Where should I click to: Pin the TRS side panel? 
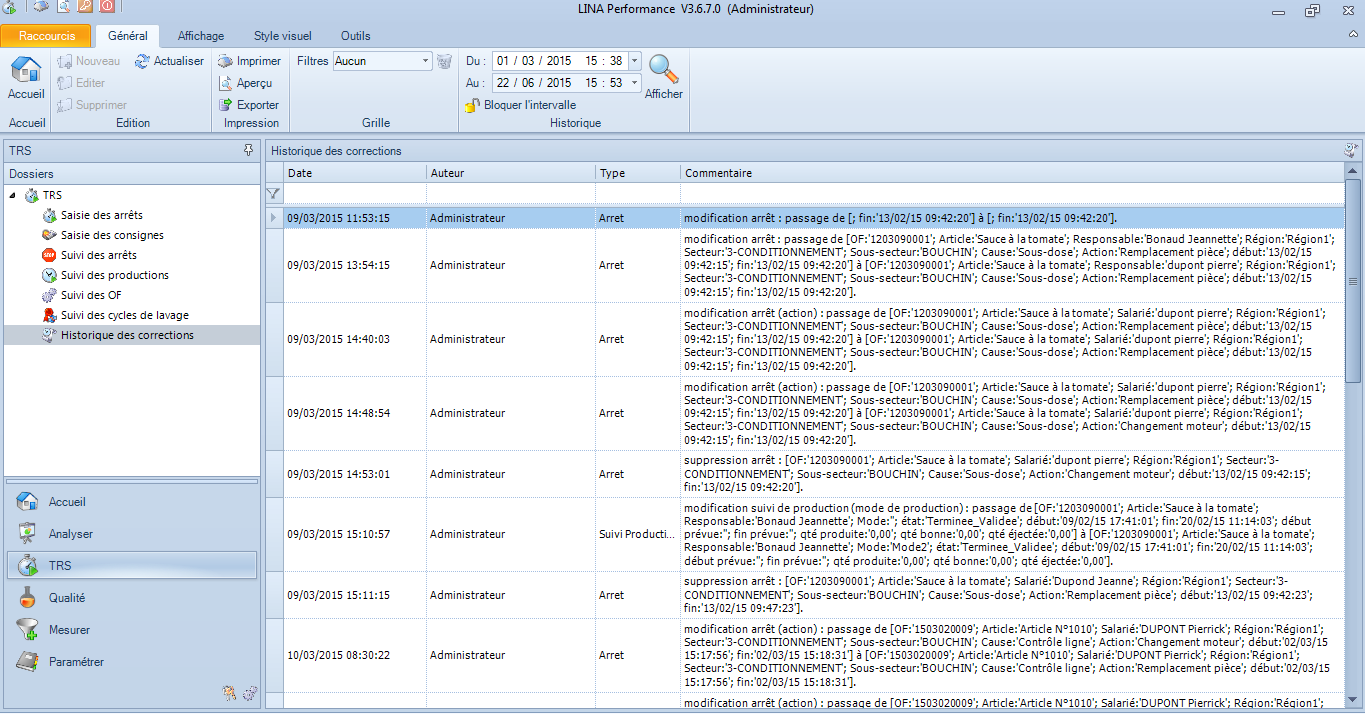coord(248,150)
